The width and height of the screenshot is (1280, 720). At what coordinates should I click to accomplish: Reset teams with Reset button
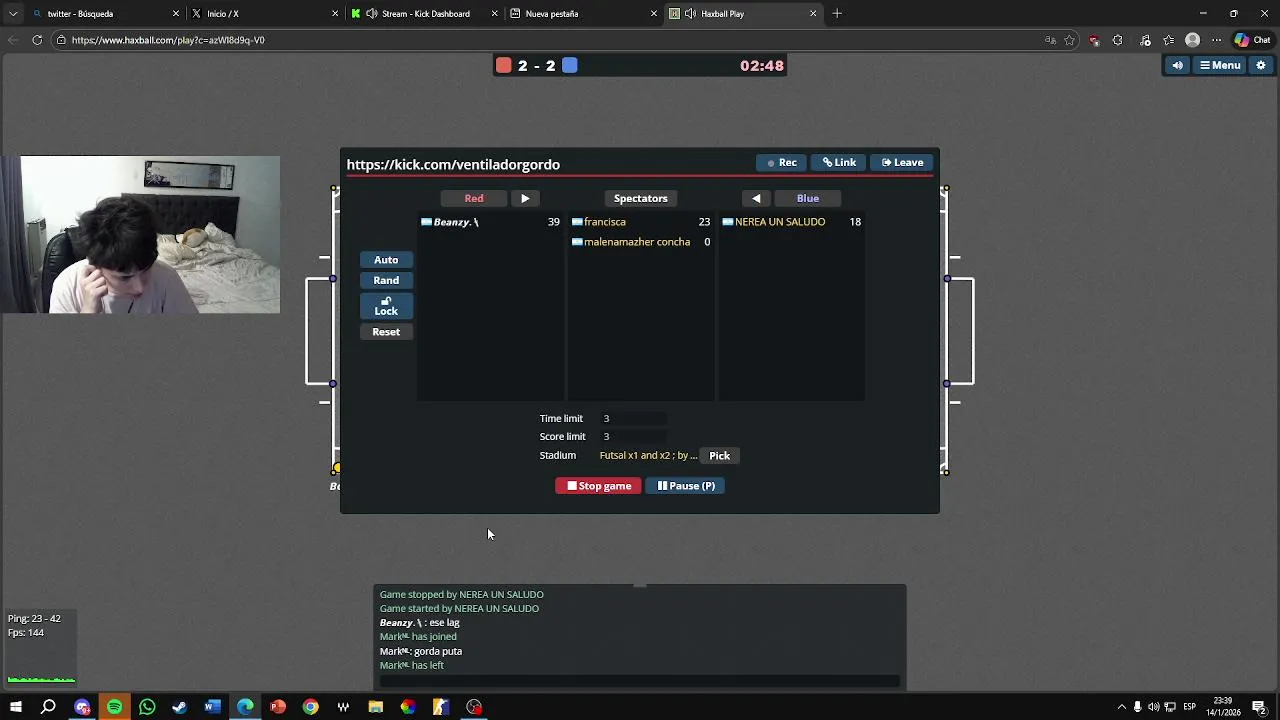coord(386,332)
